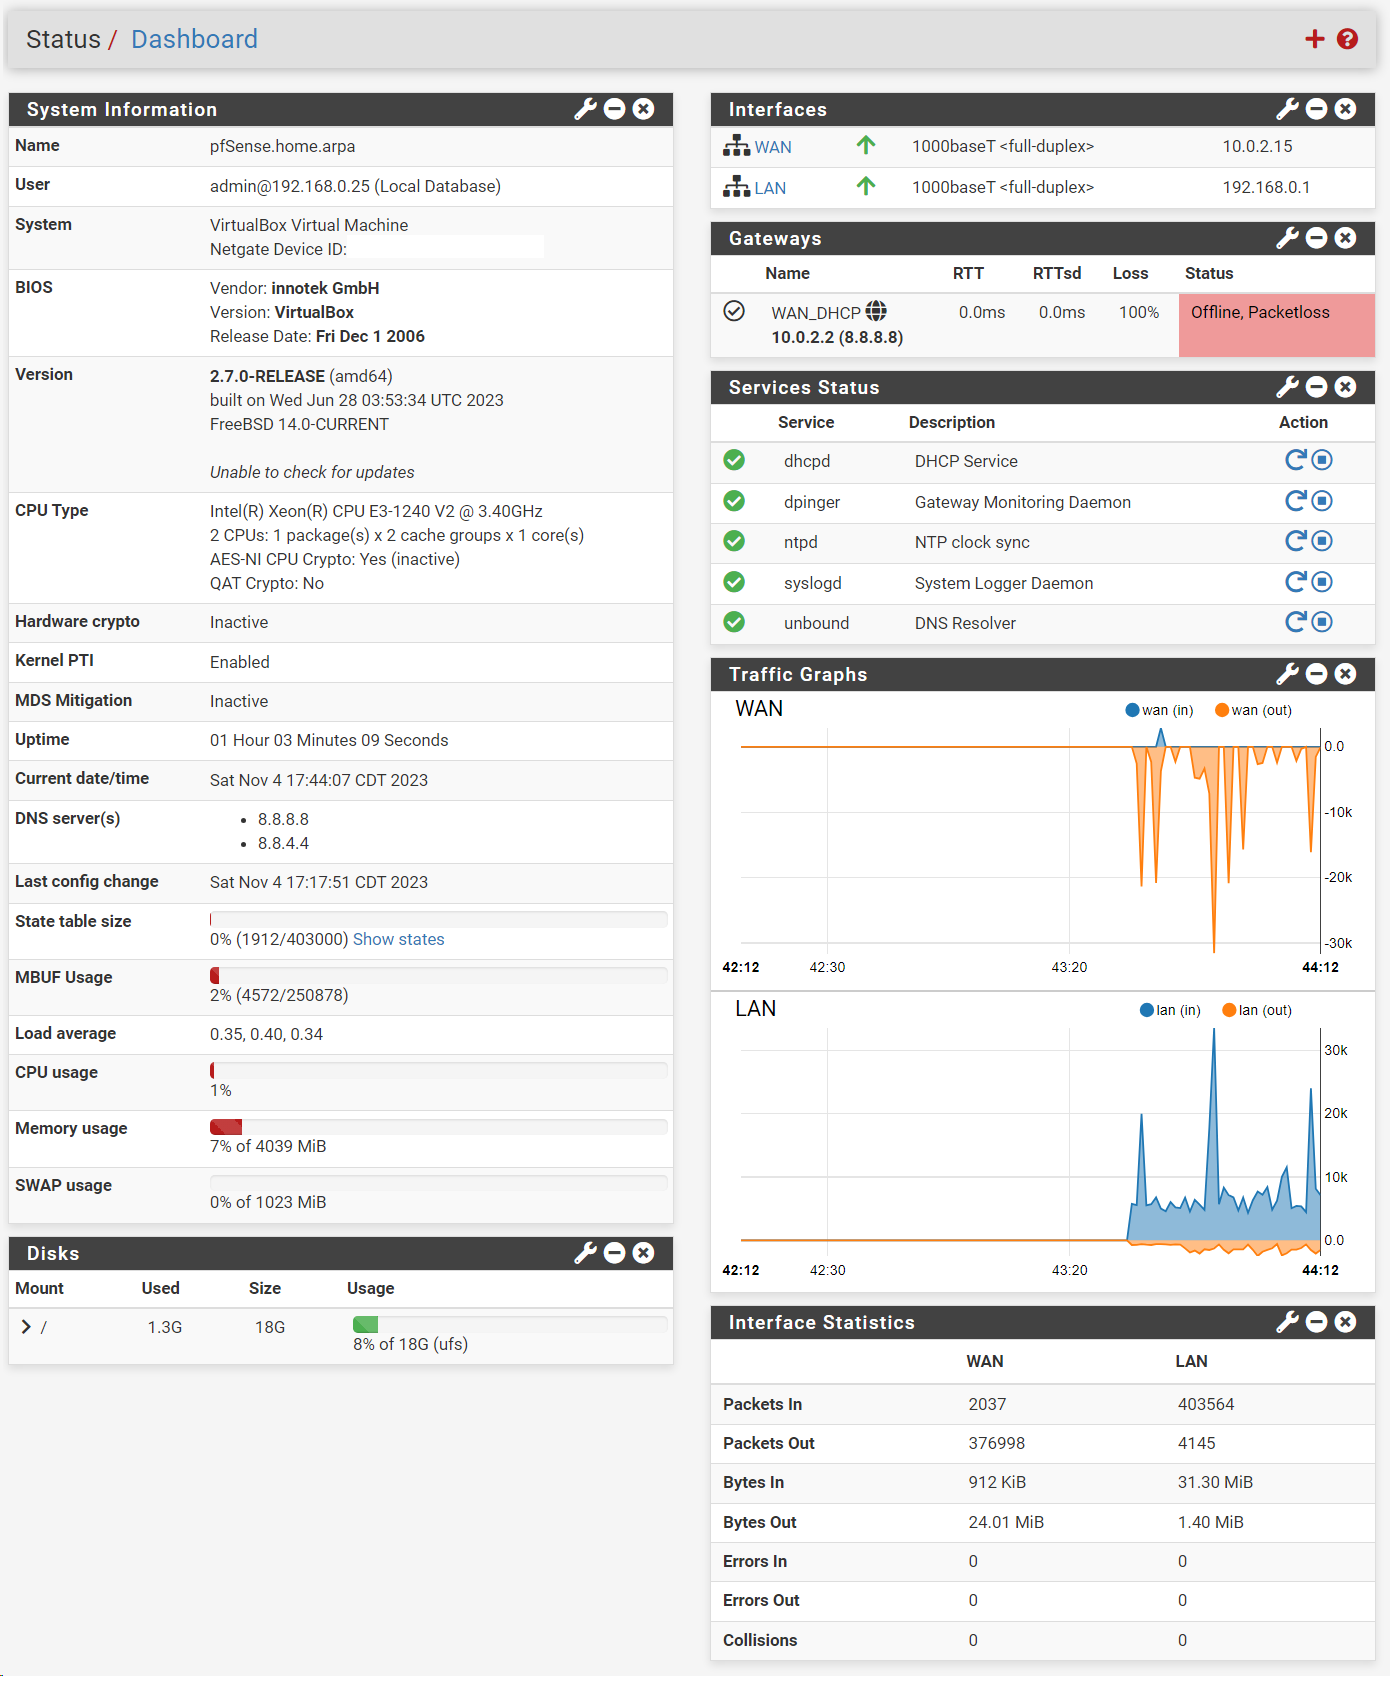Viewport: 1390px width, 1692px height.
Task: Minimize the Services Status widget
Action: 1317,387
